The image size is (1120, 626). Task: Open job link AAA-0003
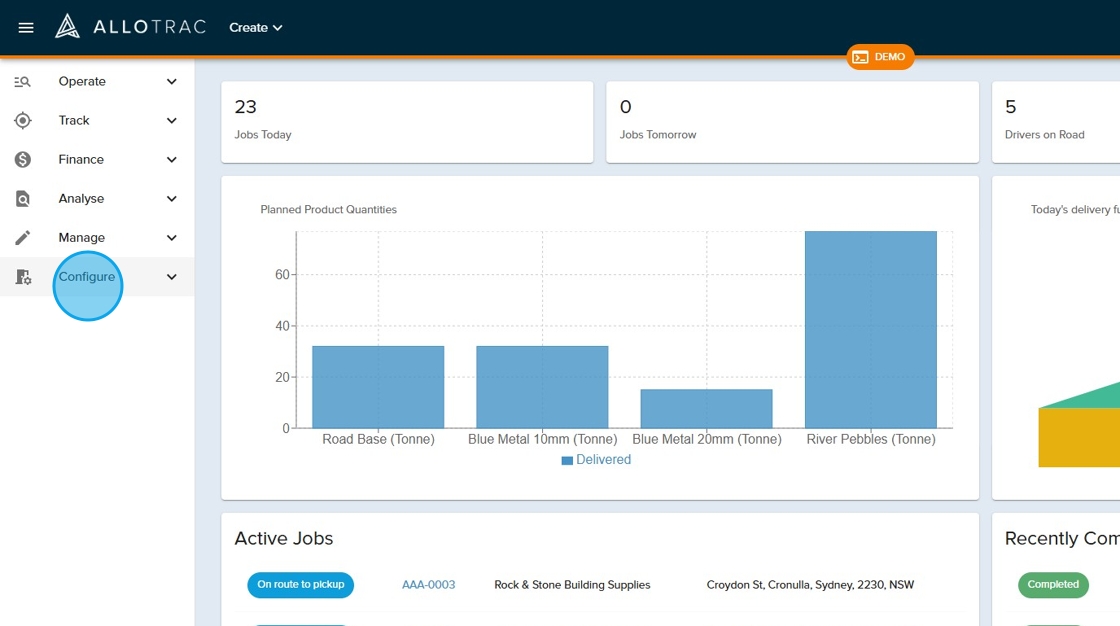point(428,585)
